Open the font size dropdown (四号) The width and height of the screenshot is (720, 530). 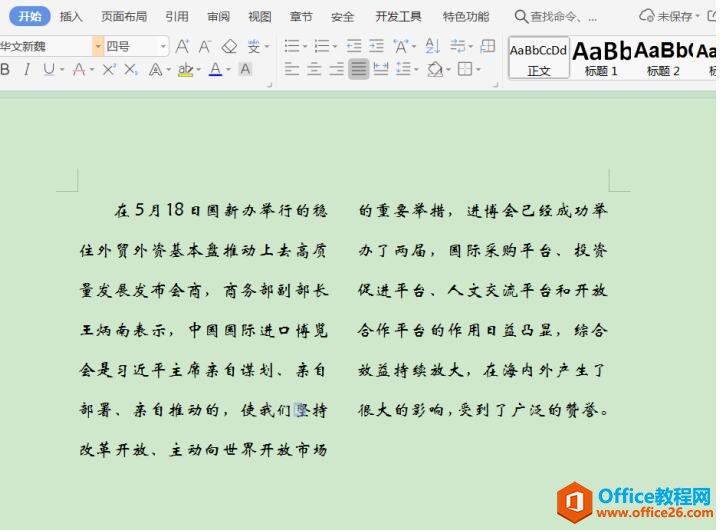163,46
